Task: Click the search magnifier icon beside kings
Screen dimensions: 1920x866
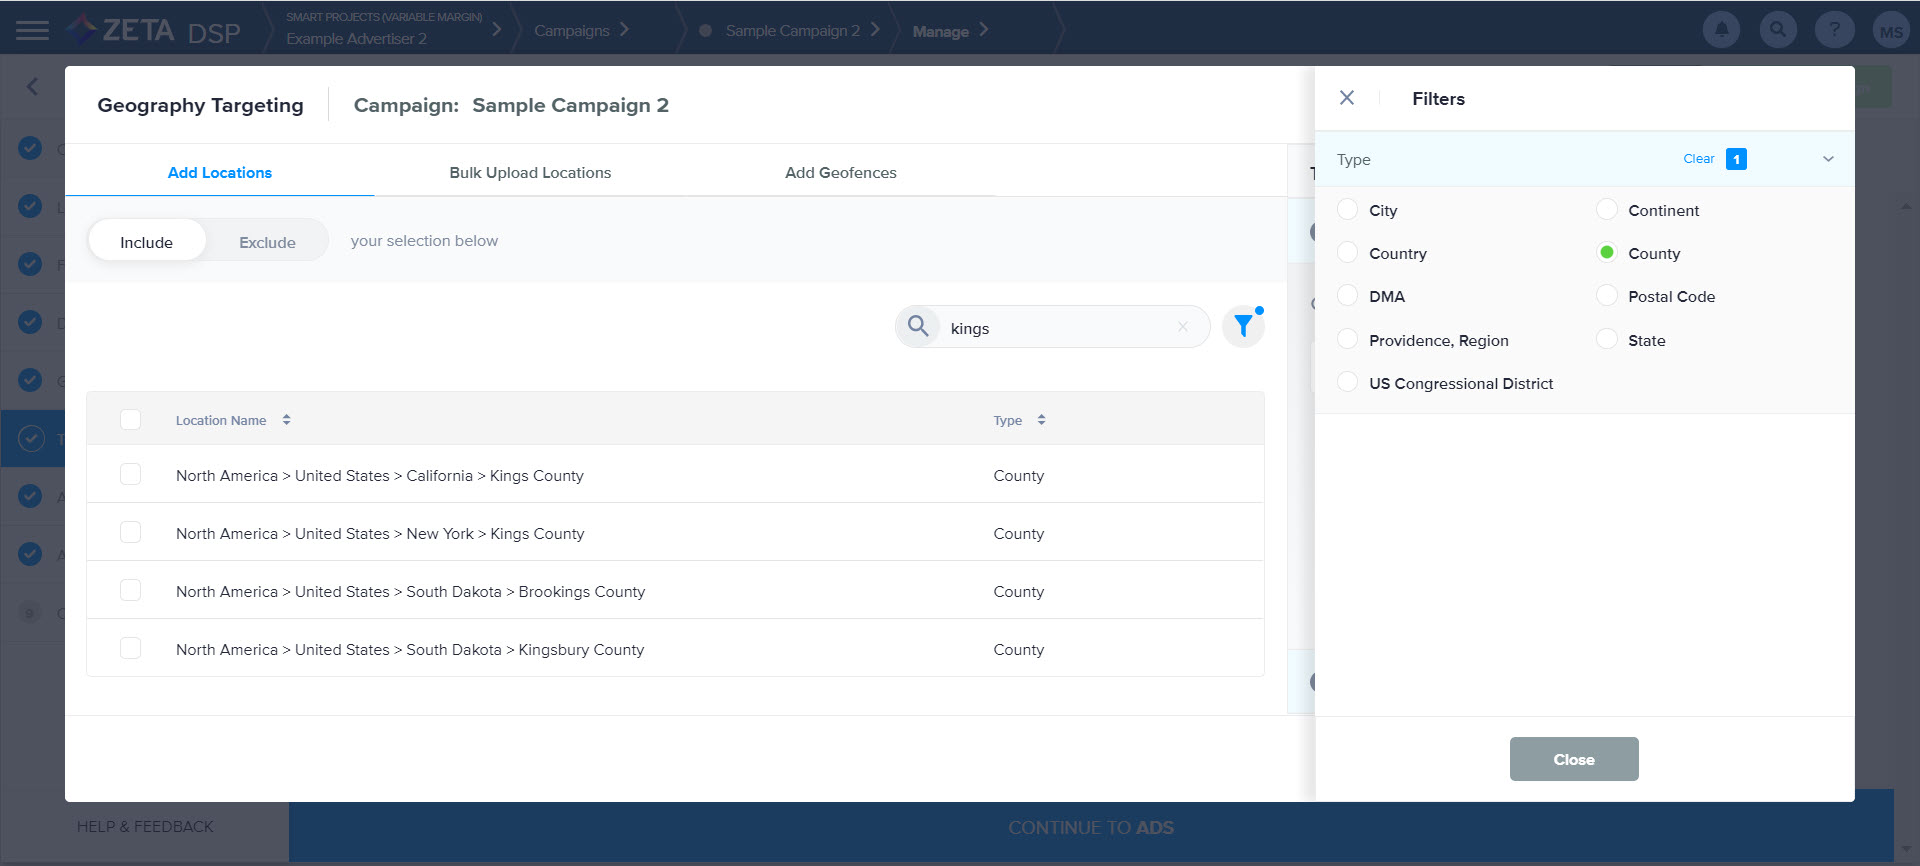Action: (918, 326)
